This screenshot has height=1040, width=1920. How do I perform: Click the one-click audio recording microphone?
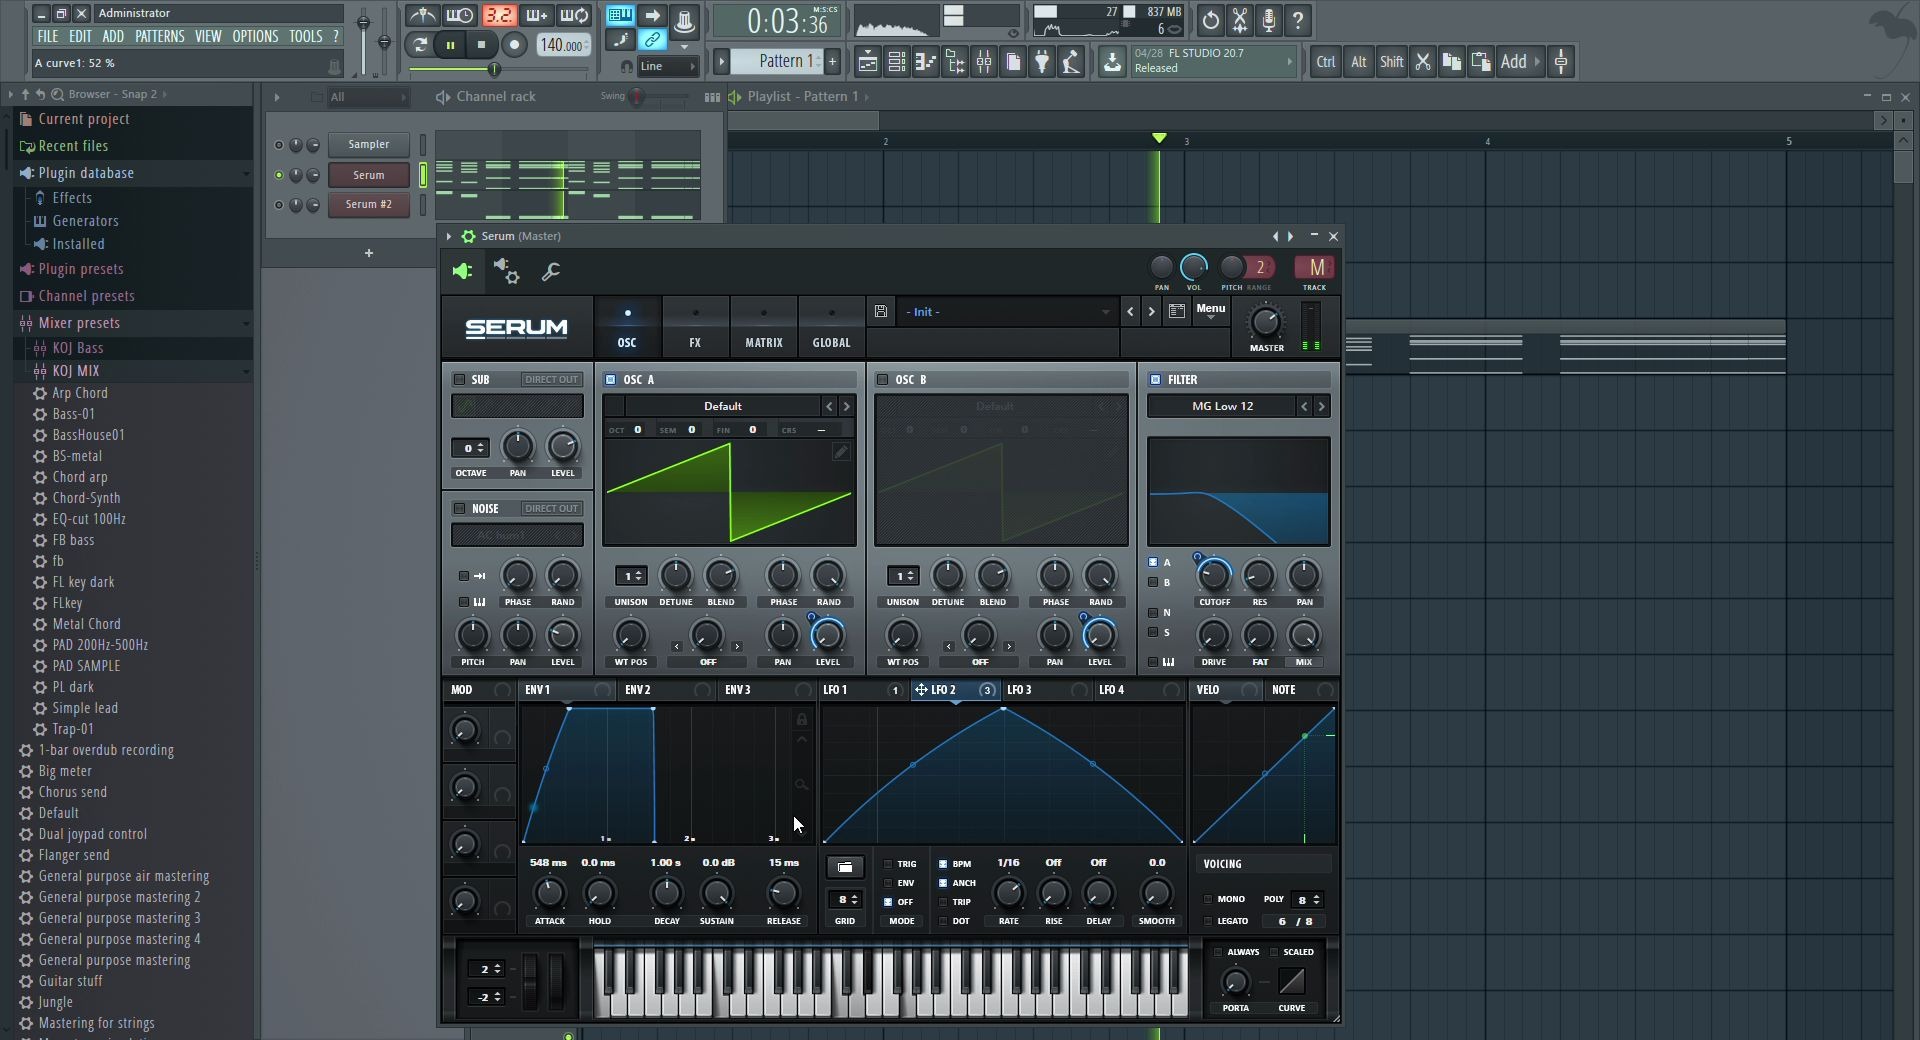(x=1269, y=20)
